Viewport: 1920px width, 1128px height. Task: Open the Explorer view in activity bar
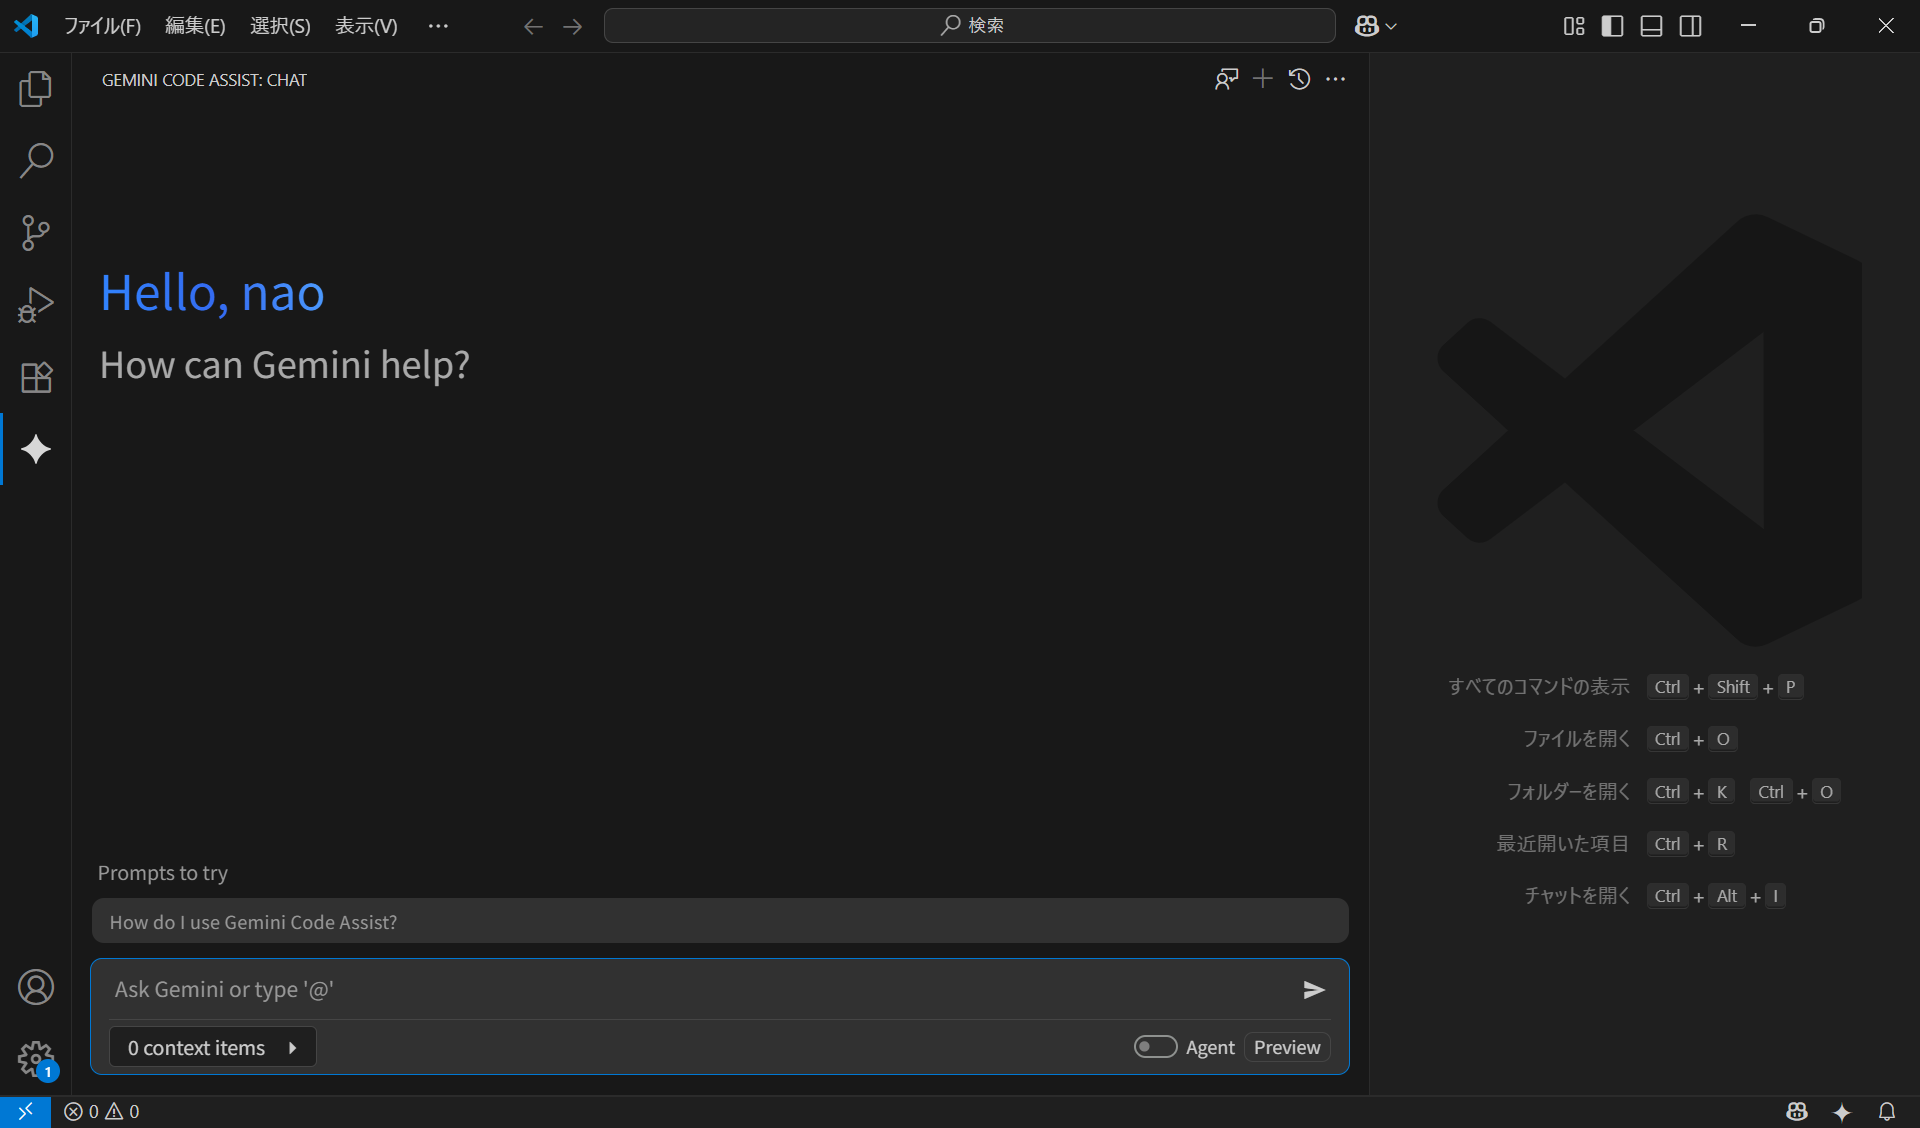point(36,89)
